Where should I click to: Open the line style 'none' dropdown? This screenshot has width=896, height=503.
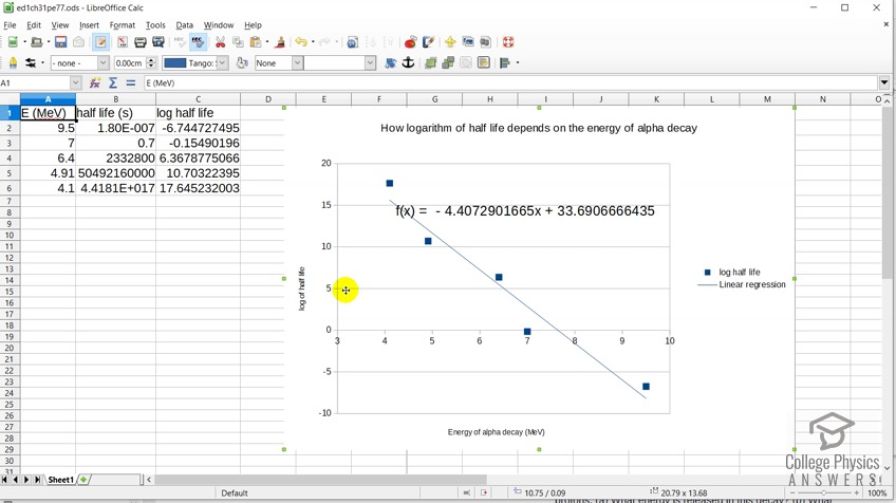[x=103, y=63]
